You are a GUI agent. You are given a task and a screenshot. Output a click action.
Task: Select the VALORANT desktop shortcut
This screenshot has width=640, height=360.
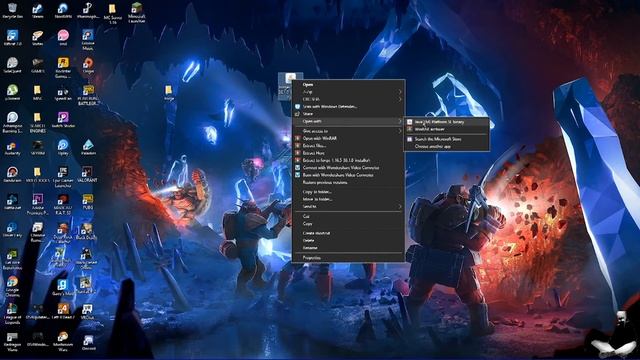coord(87,174)
